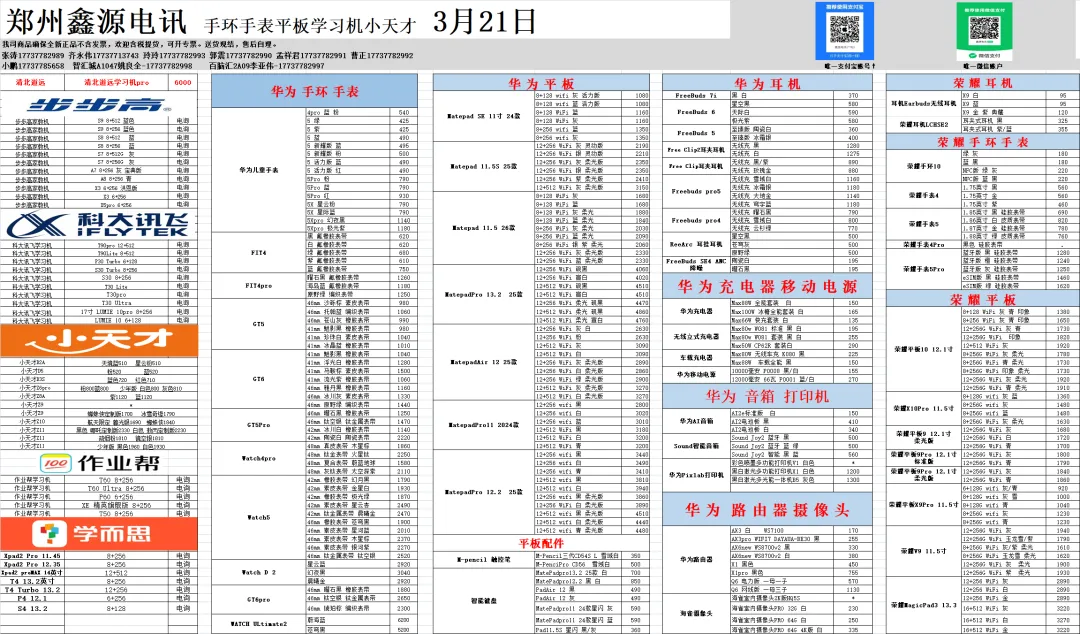The height and width of the screenshot is (634, 1080).
Task: Click the Matepad SE 11寸 24款 cell
Action: click(x=484, y=116)
